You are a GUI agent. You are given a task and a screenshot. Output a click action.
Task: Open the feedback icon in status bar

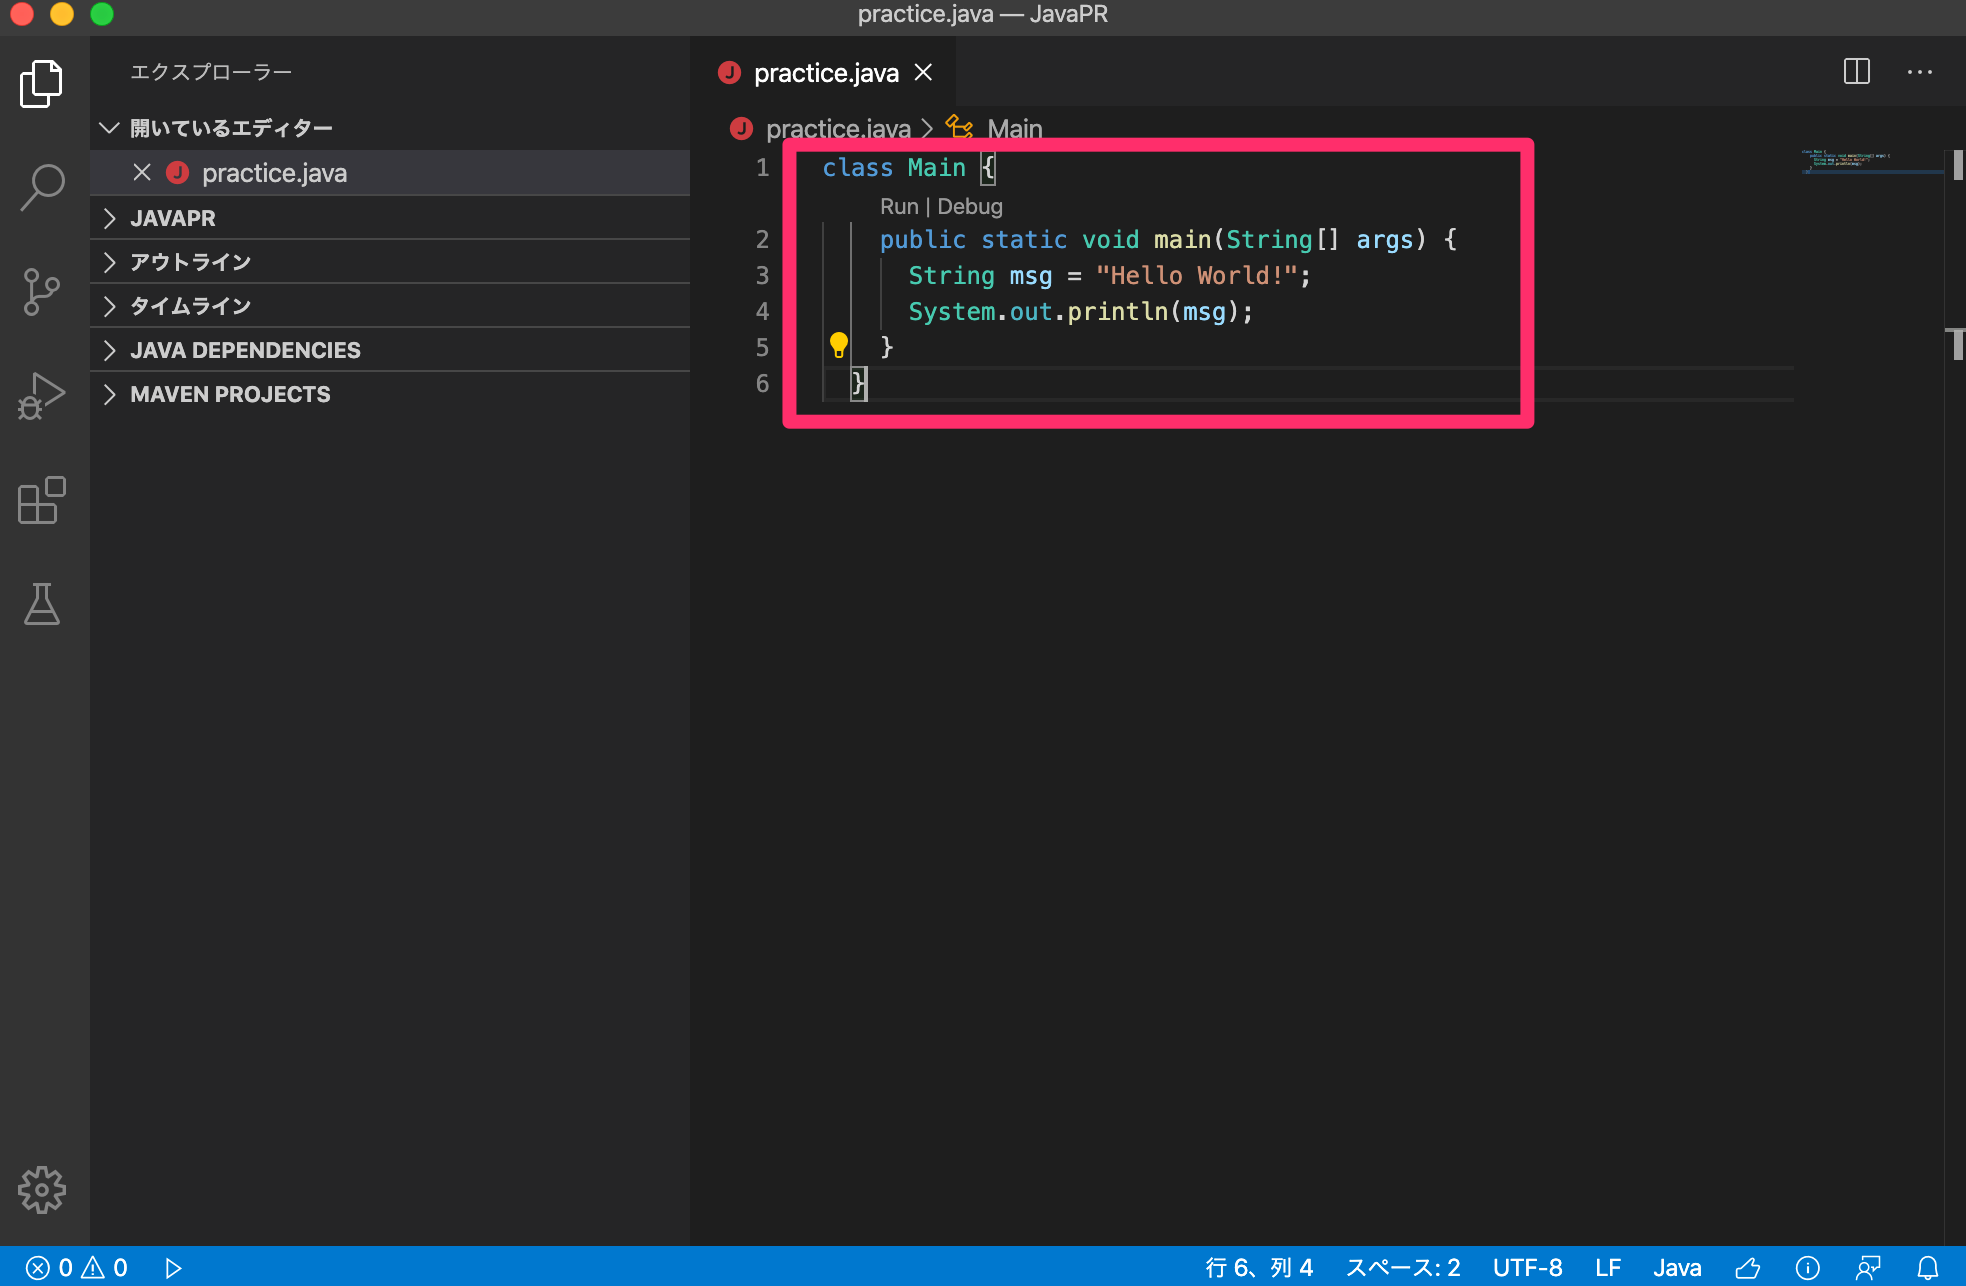click(1868, 1268)
